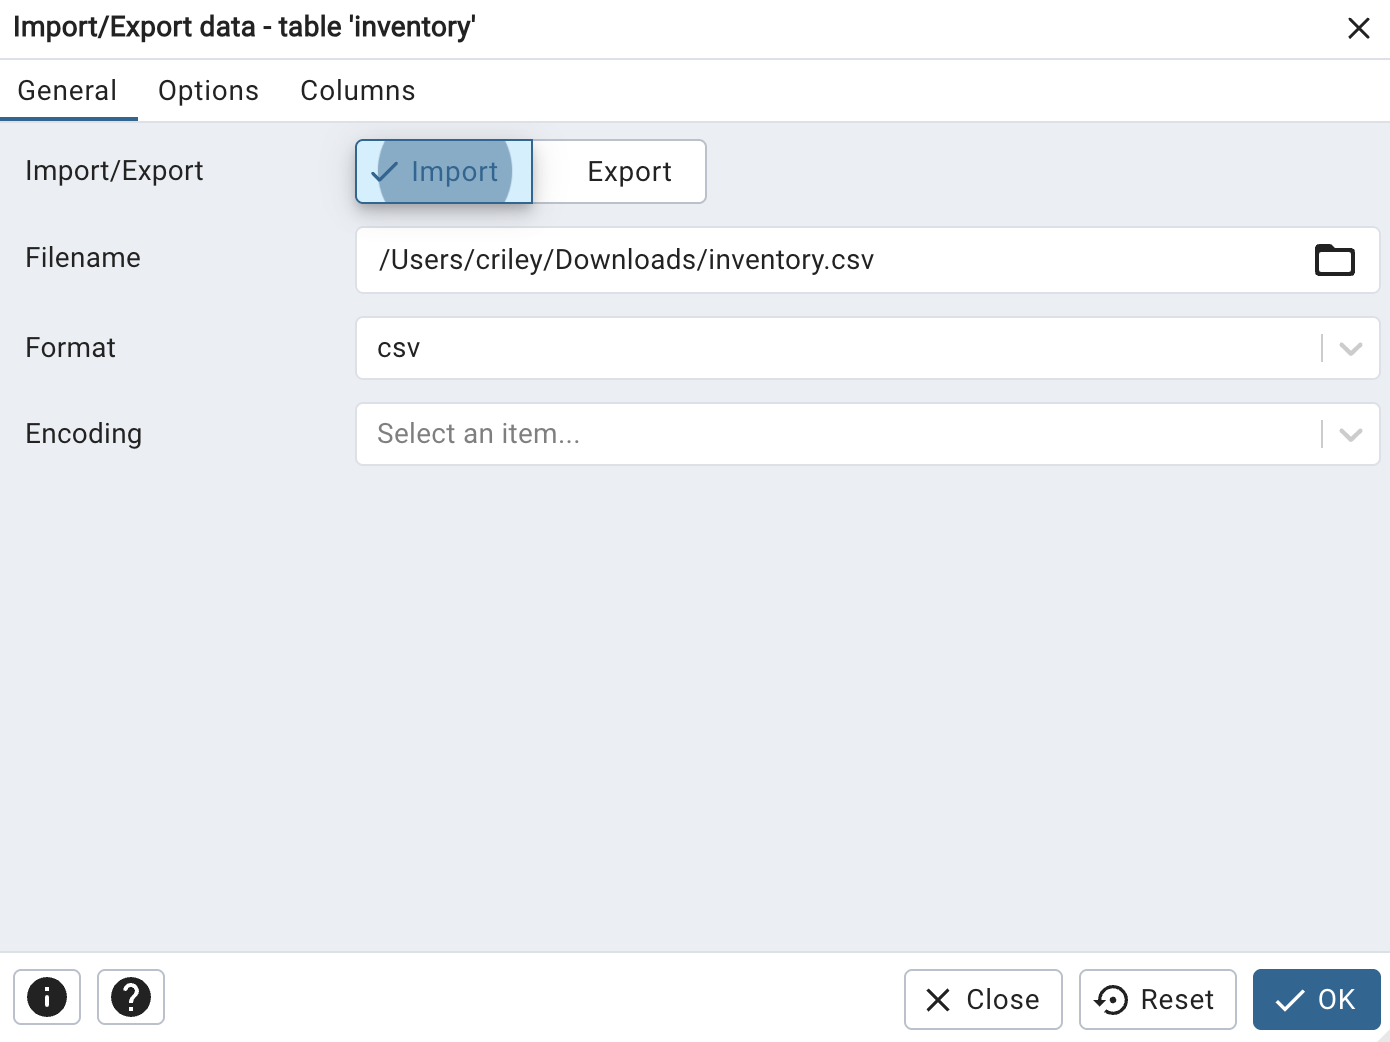Screen dimensions: 1390x1042
Task: Open the Columns tab
Action: click(x=357, y=90)
